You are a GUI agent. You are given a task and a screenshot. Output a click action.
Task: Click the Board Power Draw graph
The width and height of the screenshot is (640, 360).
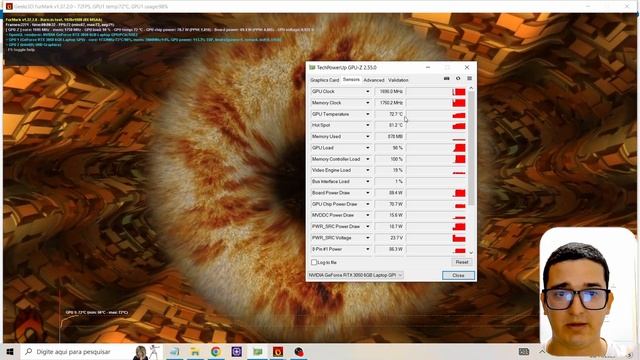437,193
